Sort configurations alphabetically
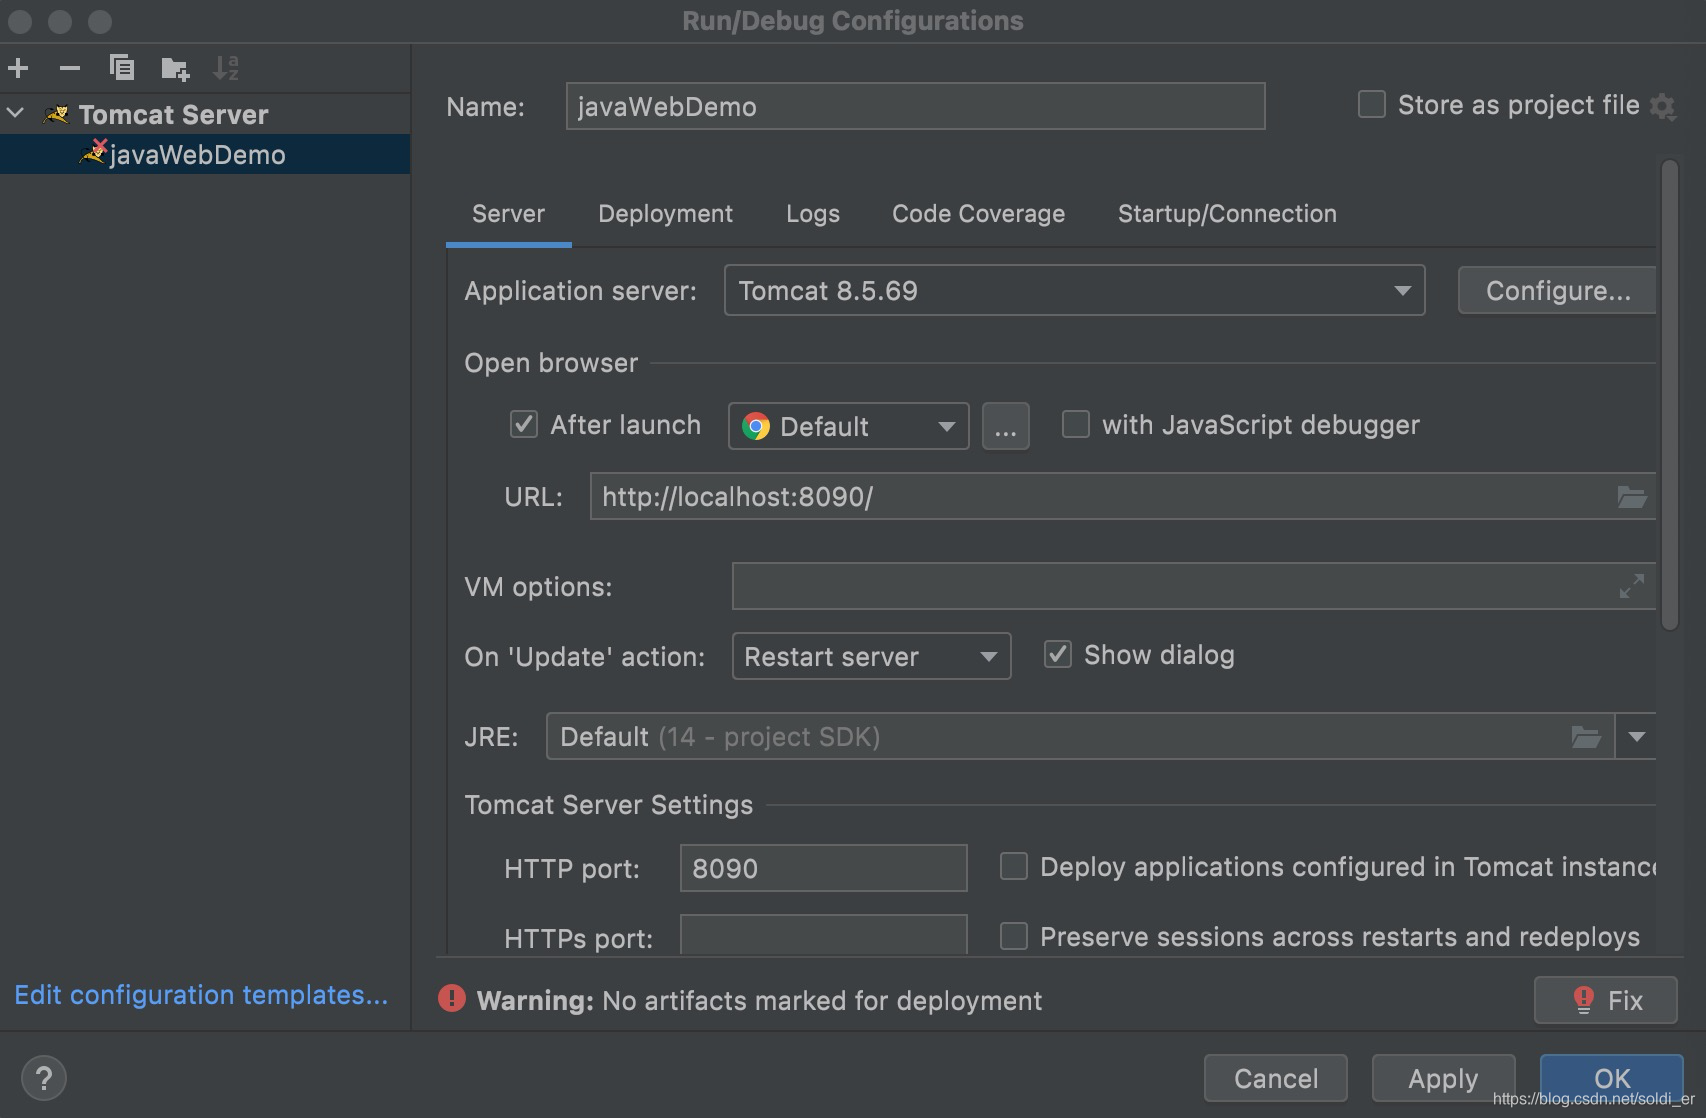Screen dimensions: 1706x1118 click(226, 68)
